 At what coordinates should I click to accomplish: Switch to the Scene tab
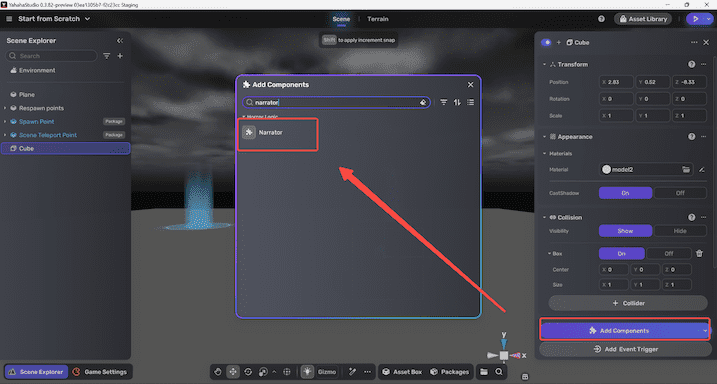341,19
